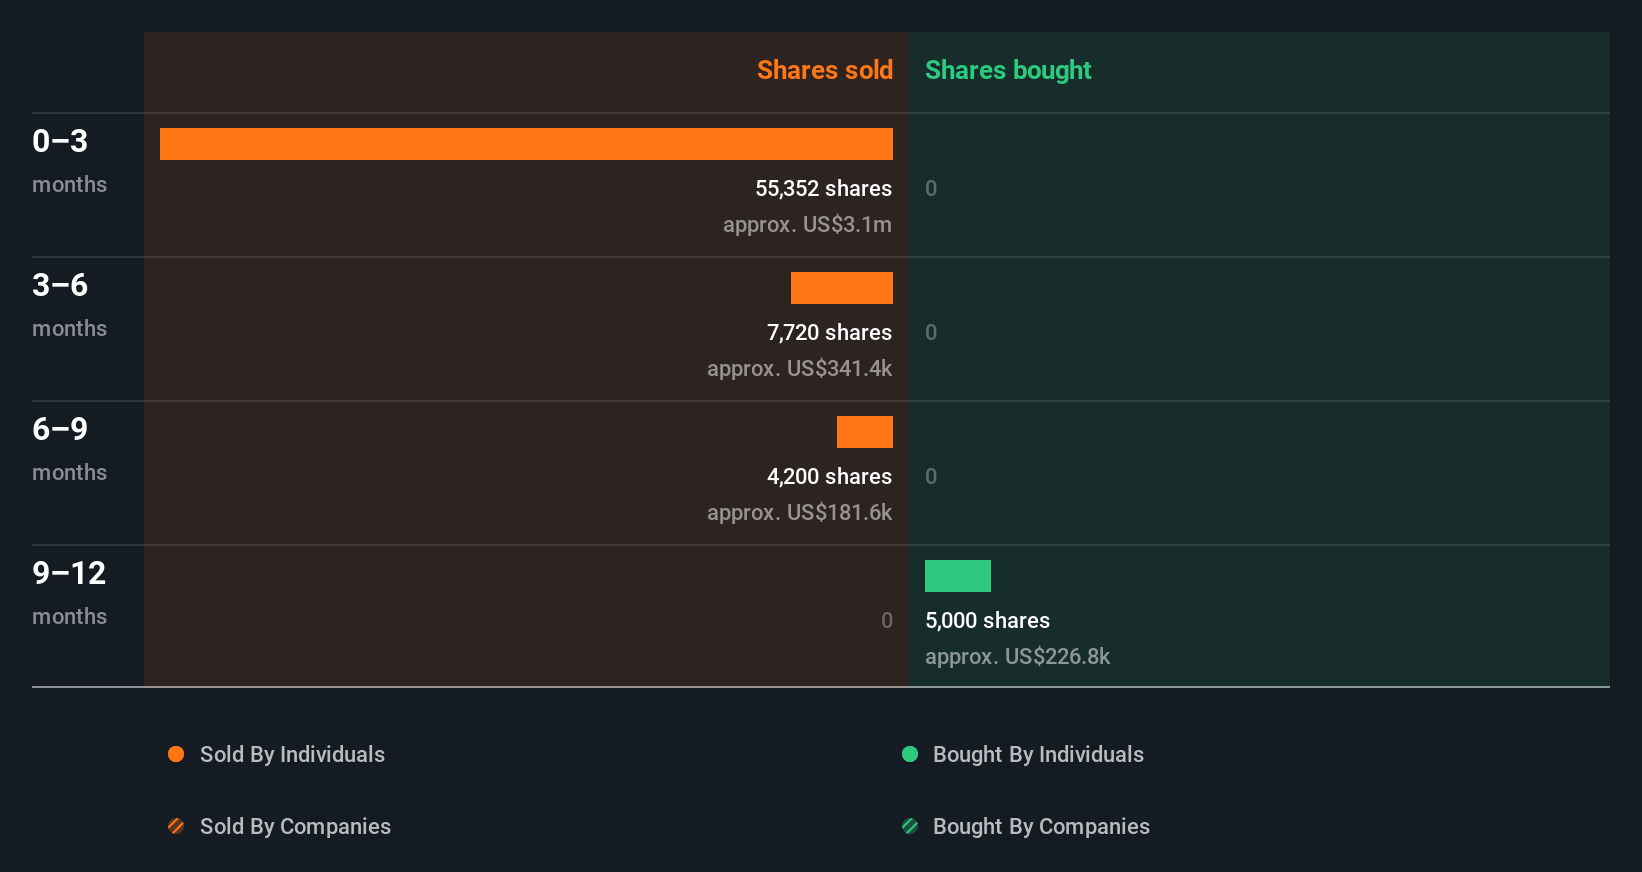Click the Bought By Individuals green dot
Image resolution: width=1642 pixels, height=872 pixels.
[910, 754]
